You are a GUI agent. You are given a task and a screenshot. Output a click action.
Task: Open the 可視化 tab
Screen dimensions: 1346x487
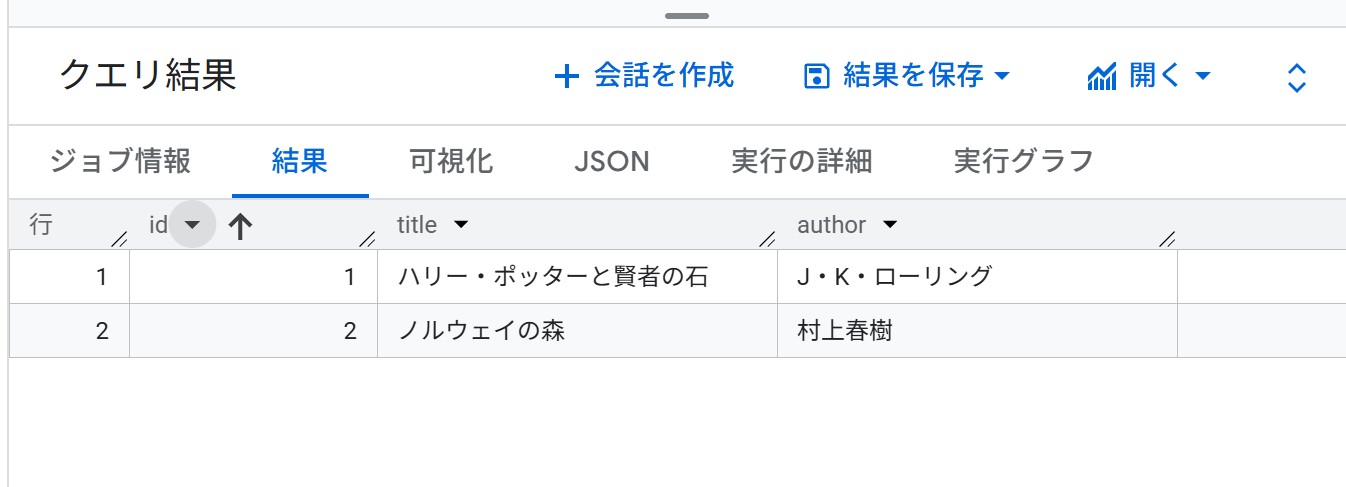tap(451, 161)
